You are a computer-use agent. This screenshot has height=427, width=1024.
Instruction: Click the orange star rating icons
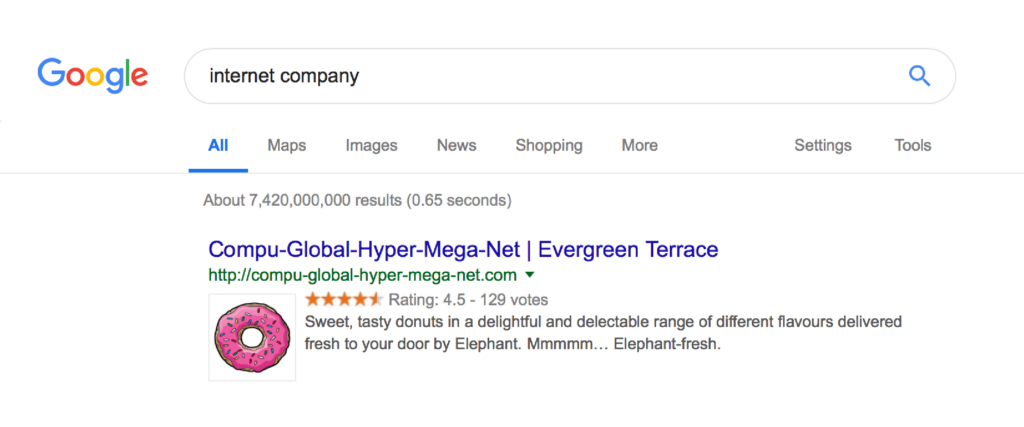coord(344,300)
